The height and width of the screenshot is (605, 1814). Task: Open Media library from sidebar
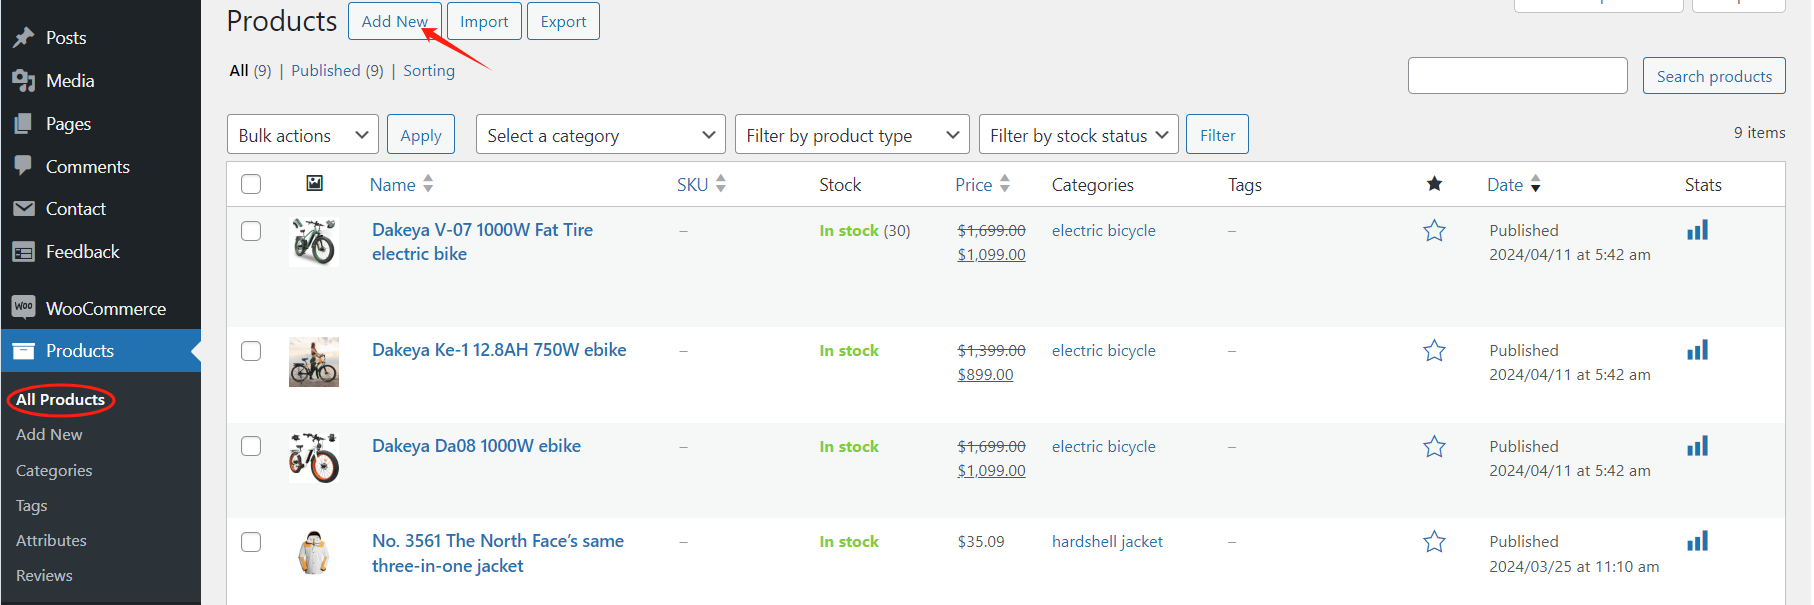tap(70, 81)
